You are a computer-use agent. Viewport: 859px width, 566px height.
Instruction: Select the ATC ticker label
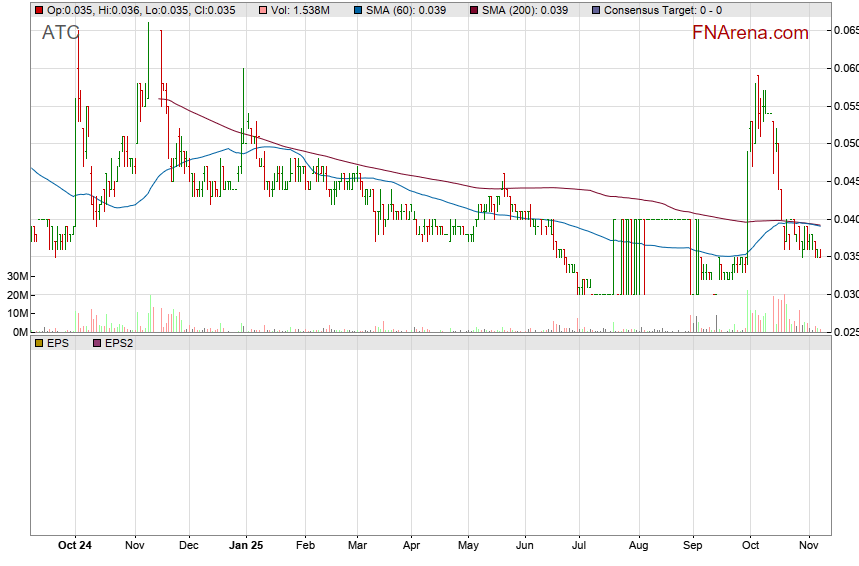pyautogui.click(x=60, y=33)
